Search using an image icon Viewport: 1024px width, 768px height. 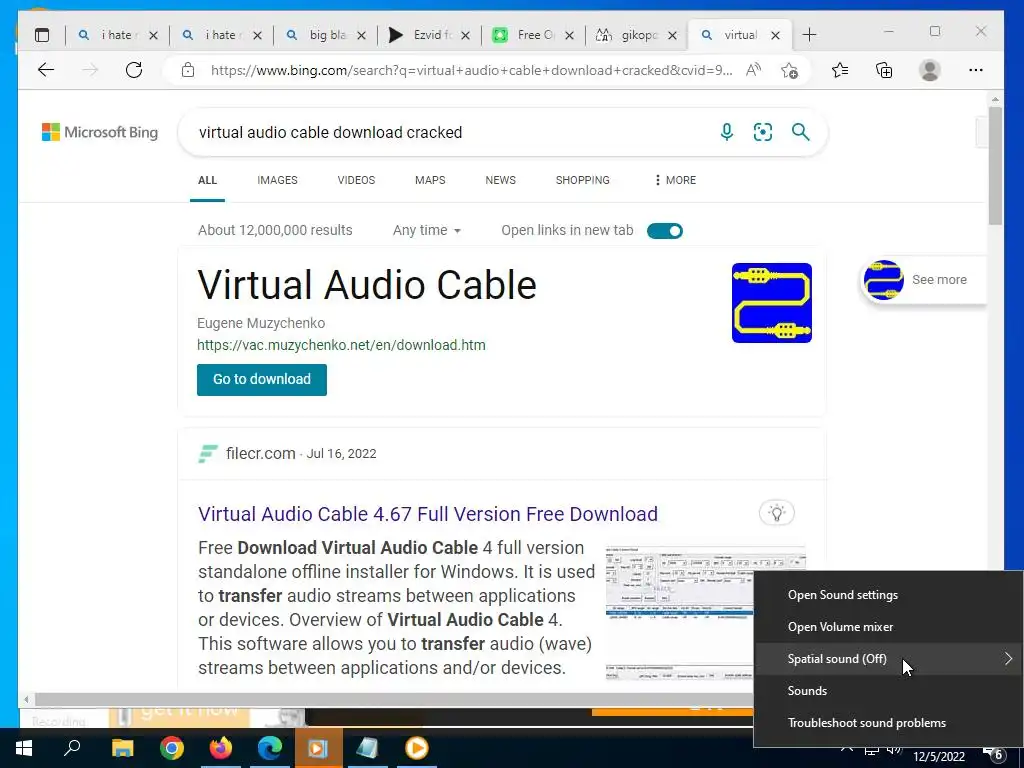[x=763, y=132]
